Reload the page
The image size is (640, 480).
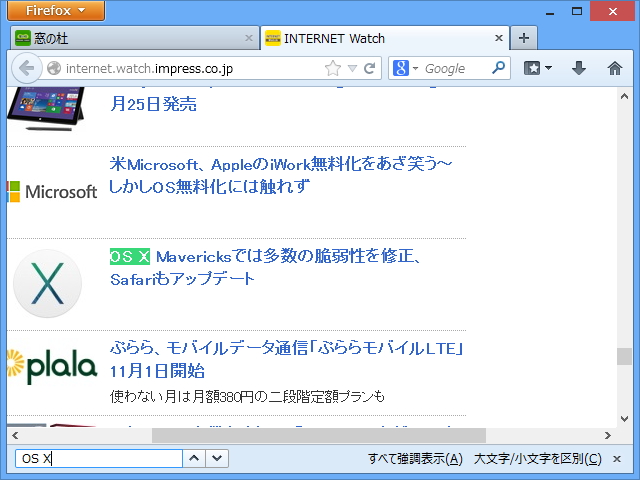[369, 68]
